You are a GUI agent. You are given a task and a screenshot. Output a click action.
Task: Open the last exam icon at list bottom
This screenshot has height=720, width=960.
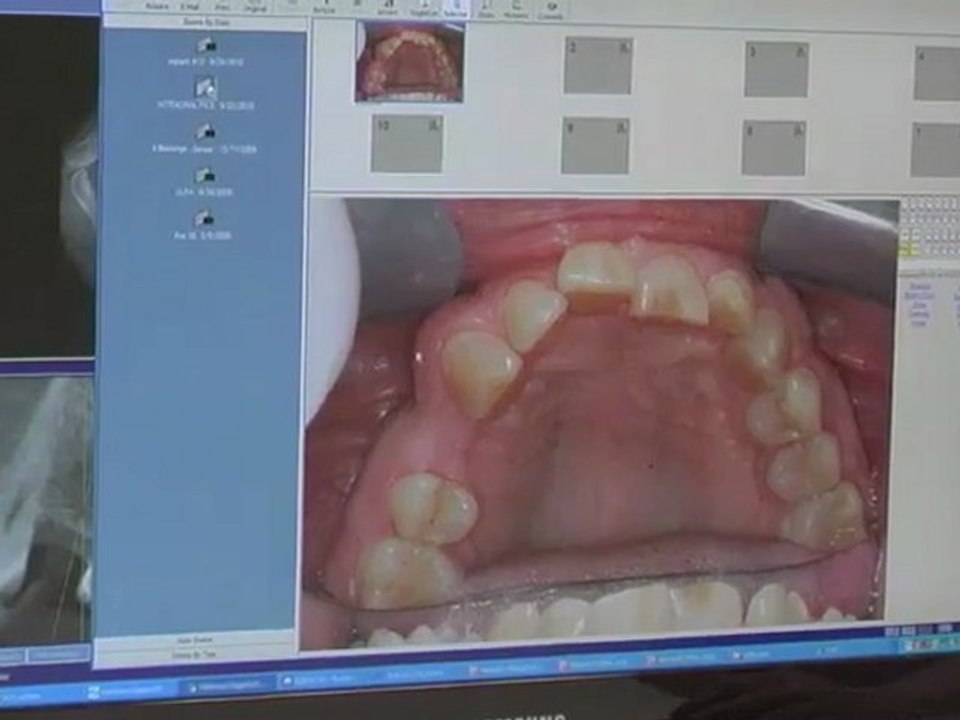(x=203, y=219)
